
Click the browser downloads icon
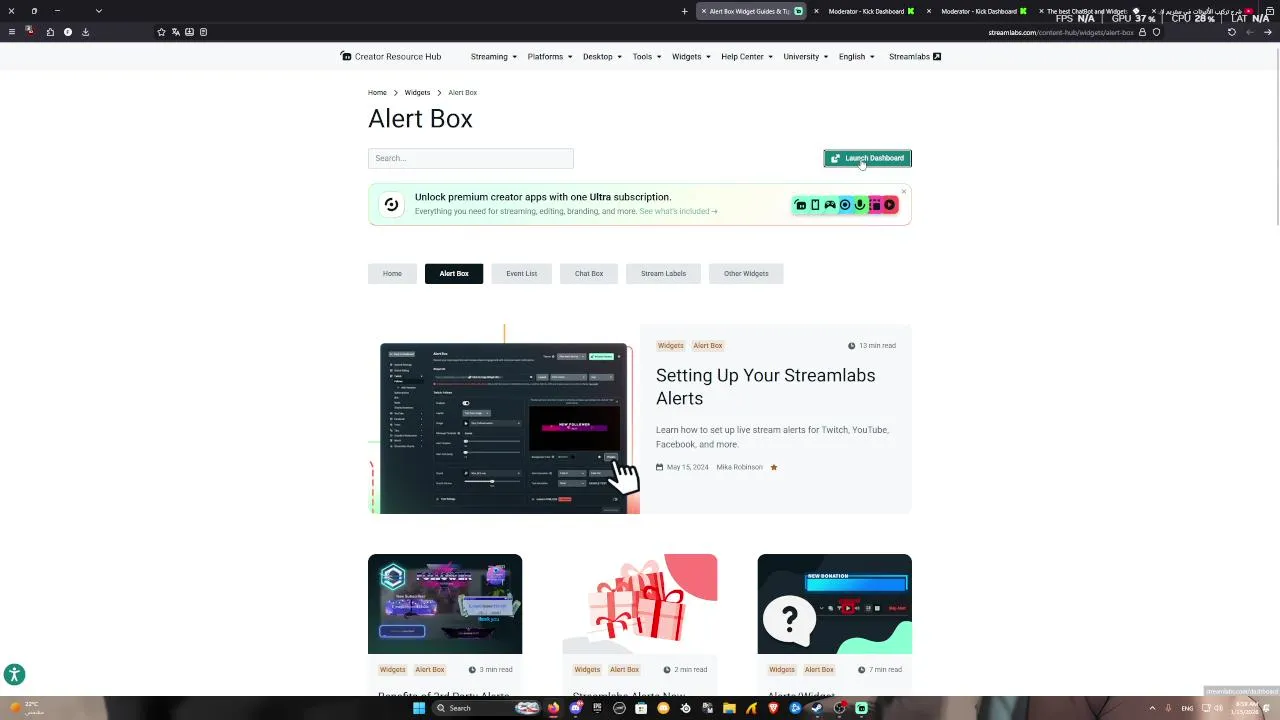coord(85,32)
